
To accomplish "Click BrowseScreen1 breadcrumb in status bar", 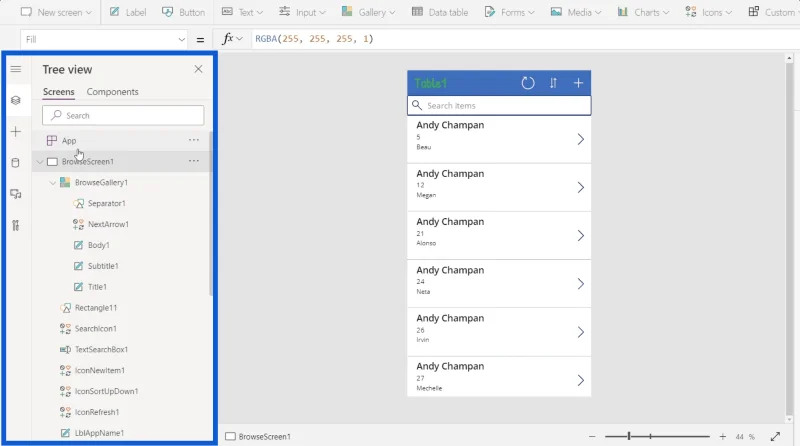I will click(x=258, y=437).
